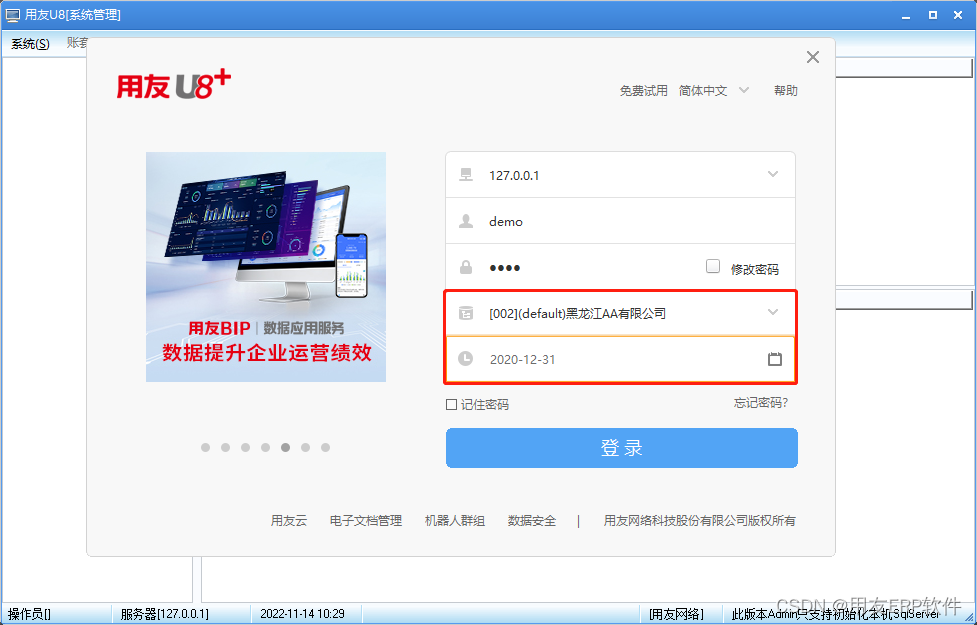Click the account set icon beside [002](default)
The height and width of the screenshot is (625, 977).
465,313
